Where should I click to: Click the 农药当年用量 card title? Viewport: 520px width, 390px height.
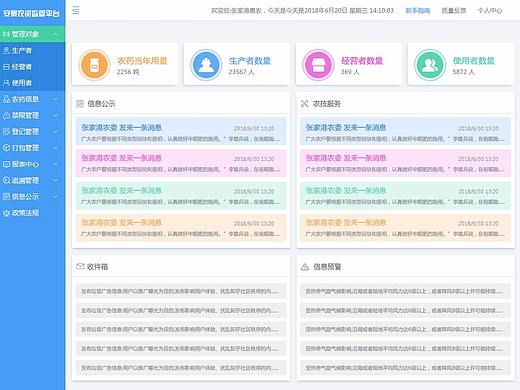(142, 61)
